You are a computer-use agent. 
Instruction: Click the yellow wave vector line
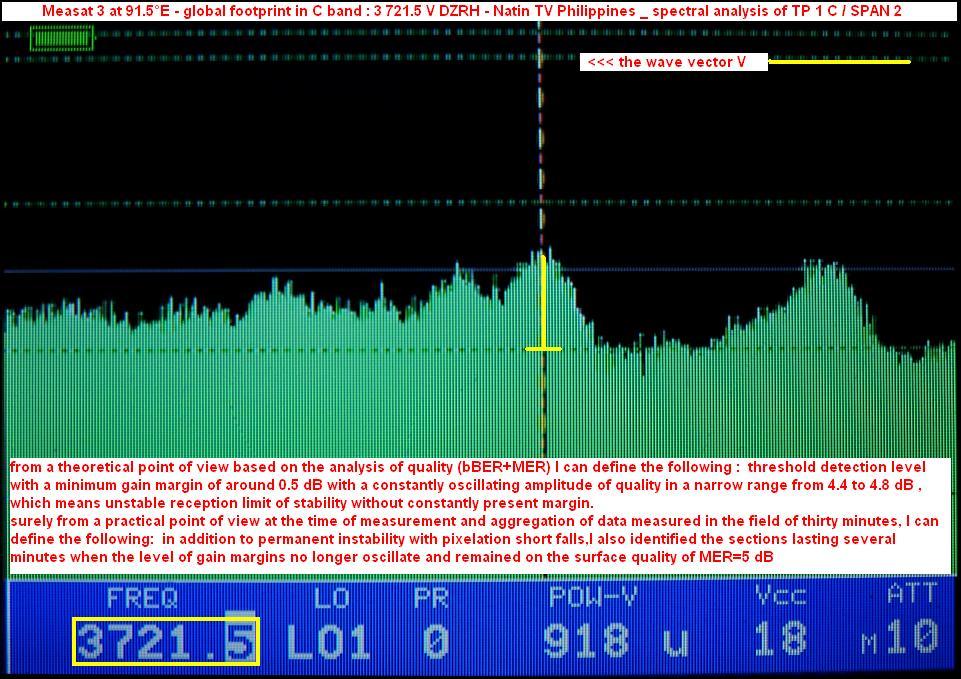839,62
